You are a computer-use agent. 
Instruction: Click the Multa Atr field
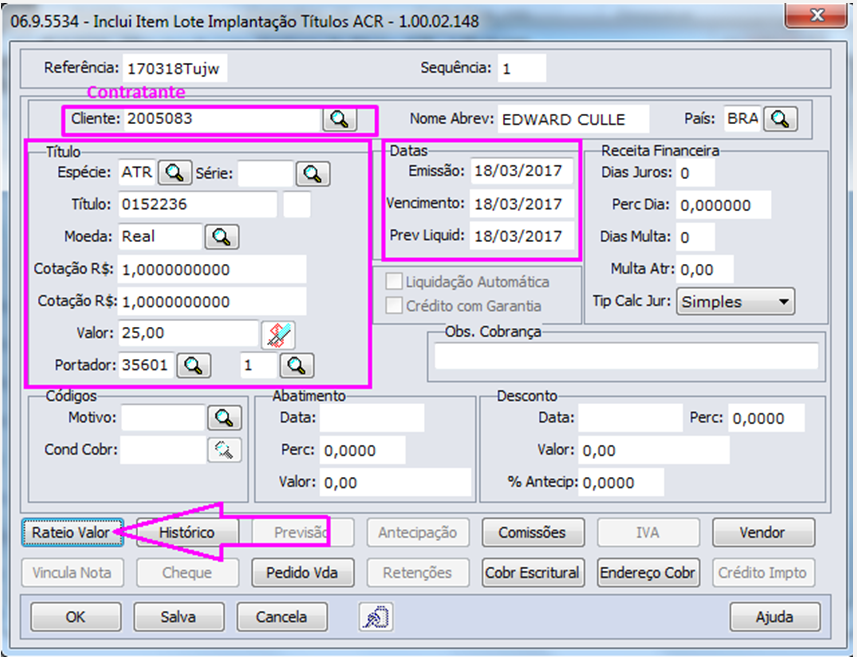pyautogui.click(x=705, y=270)
